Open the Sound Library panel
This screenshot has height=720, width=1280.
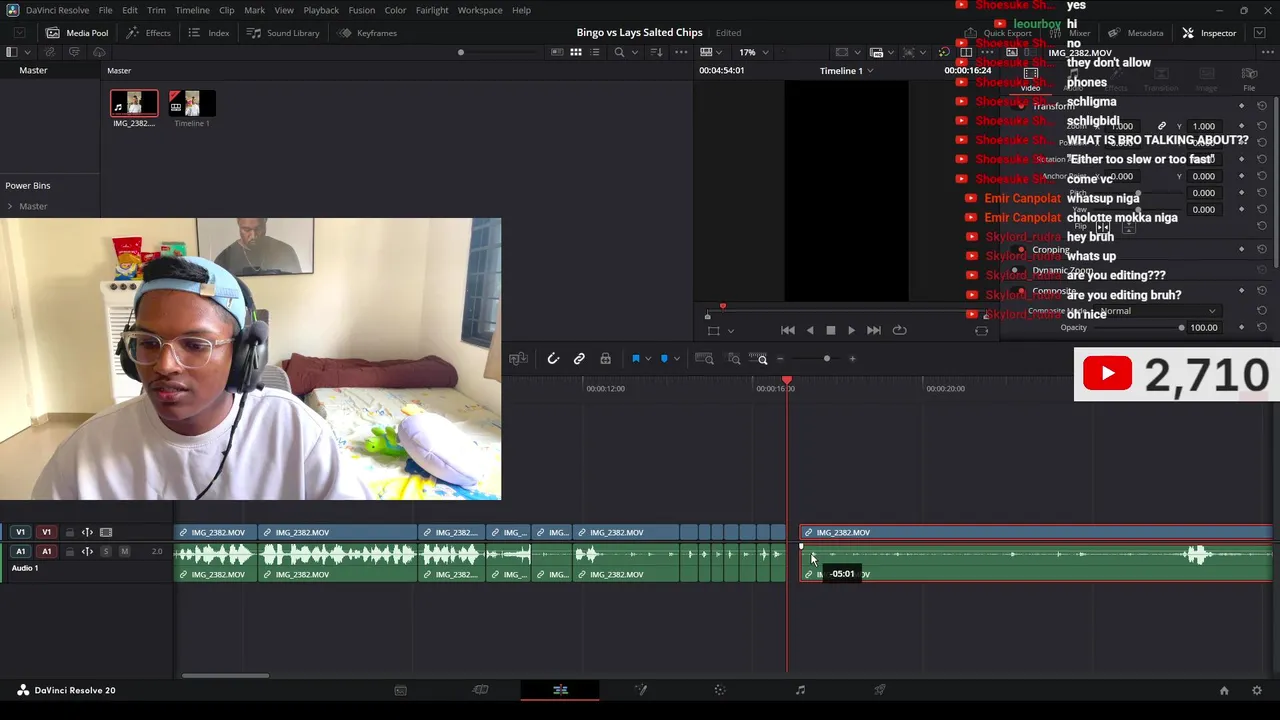(x=283, y=33)
